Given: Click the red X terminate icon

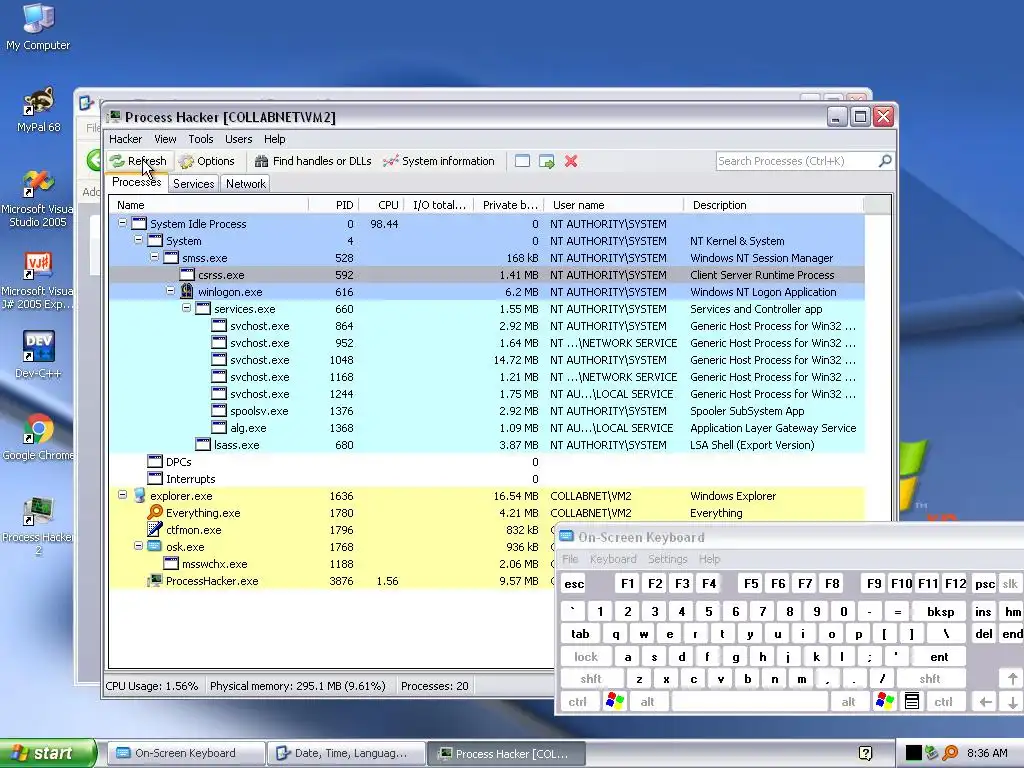Looking at the screenshot, I should [571, 161].
